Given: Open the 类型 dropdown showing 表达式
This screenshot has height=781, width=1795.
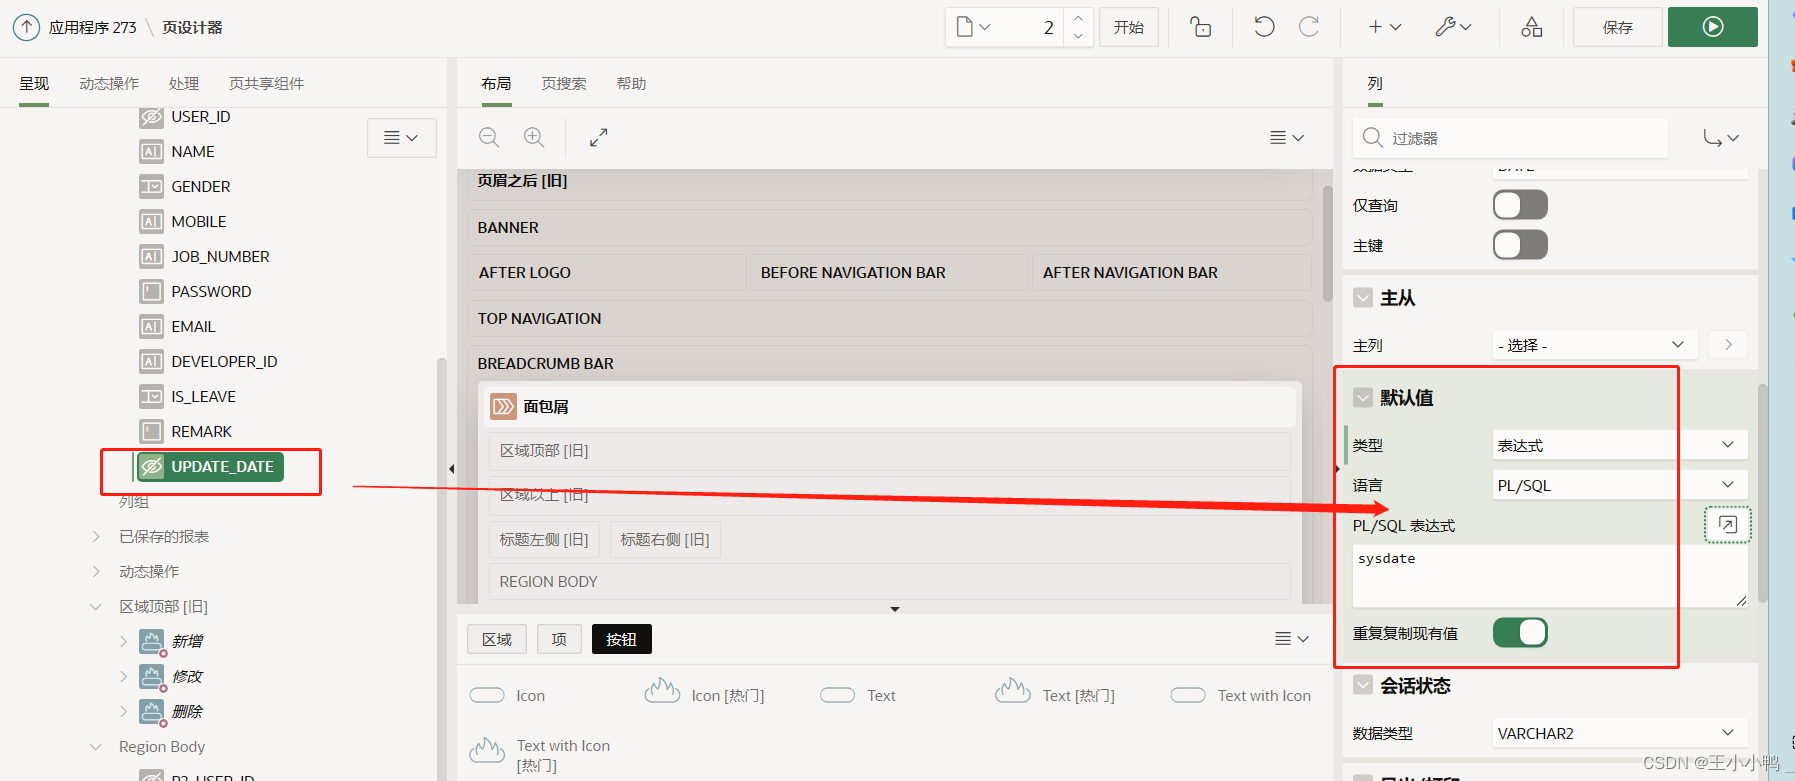Looking at the screenshot, I should click(x=1620, y=445).
